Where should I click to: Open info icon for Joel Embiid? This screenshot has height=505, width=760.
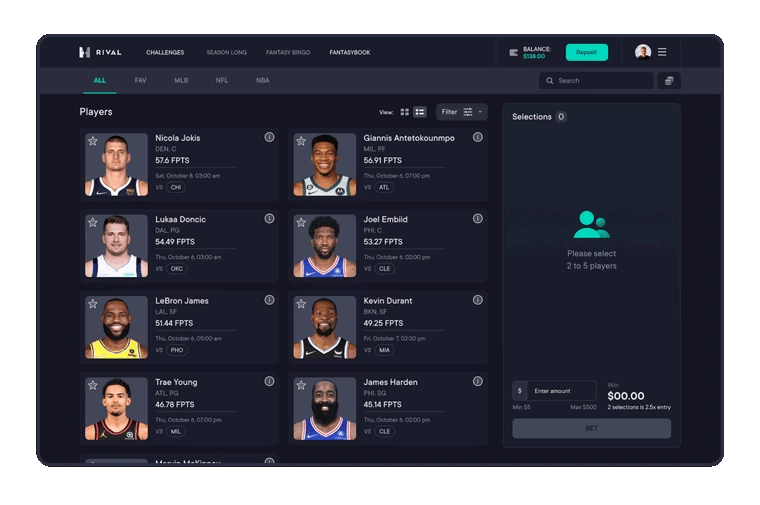(478, 219)
